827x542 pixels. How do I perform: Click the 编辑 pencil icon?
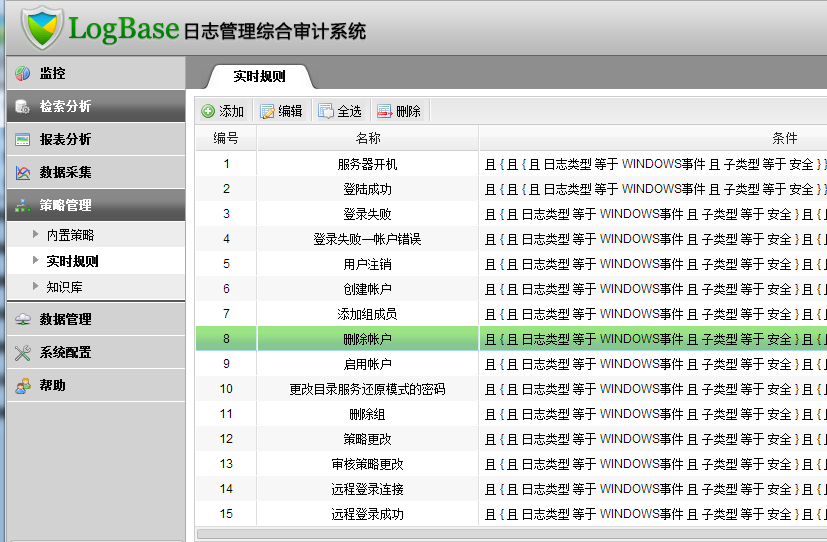click(x=267, y=111)
